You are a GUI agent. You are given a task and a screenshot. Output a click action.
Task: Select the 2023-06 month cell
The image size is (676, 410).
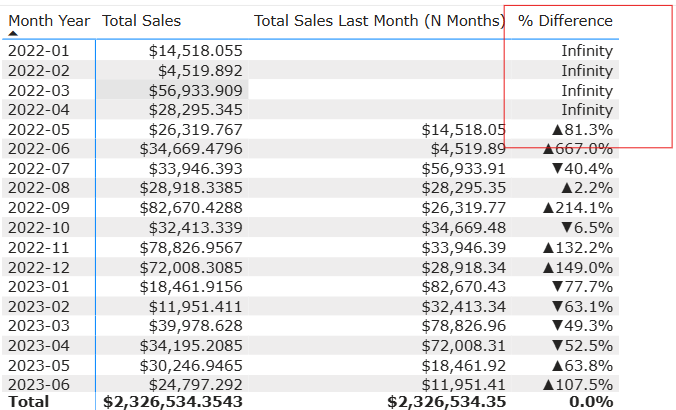[x=32, y=382]
